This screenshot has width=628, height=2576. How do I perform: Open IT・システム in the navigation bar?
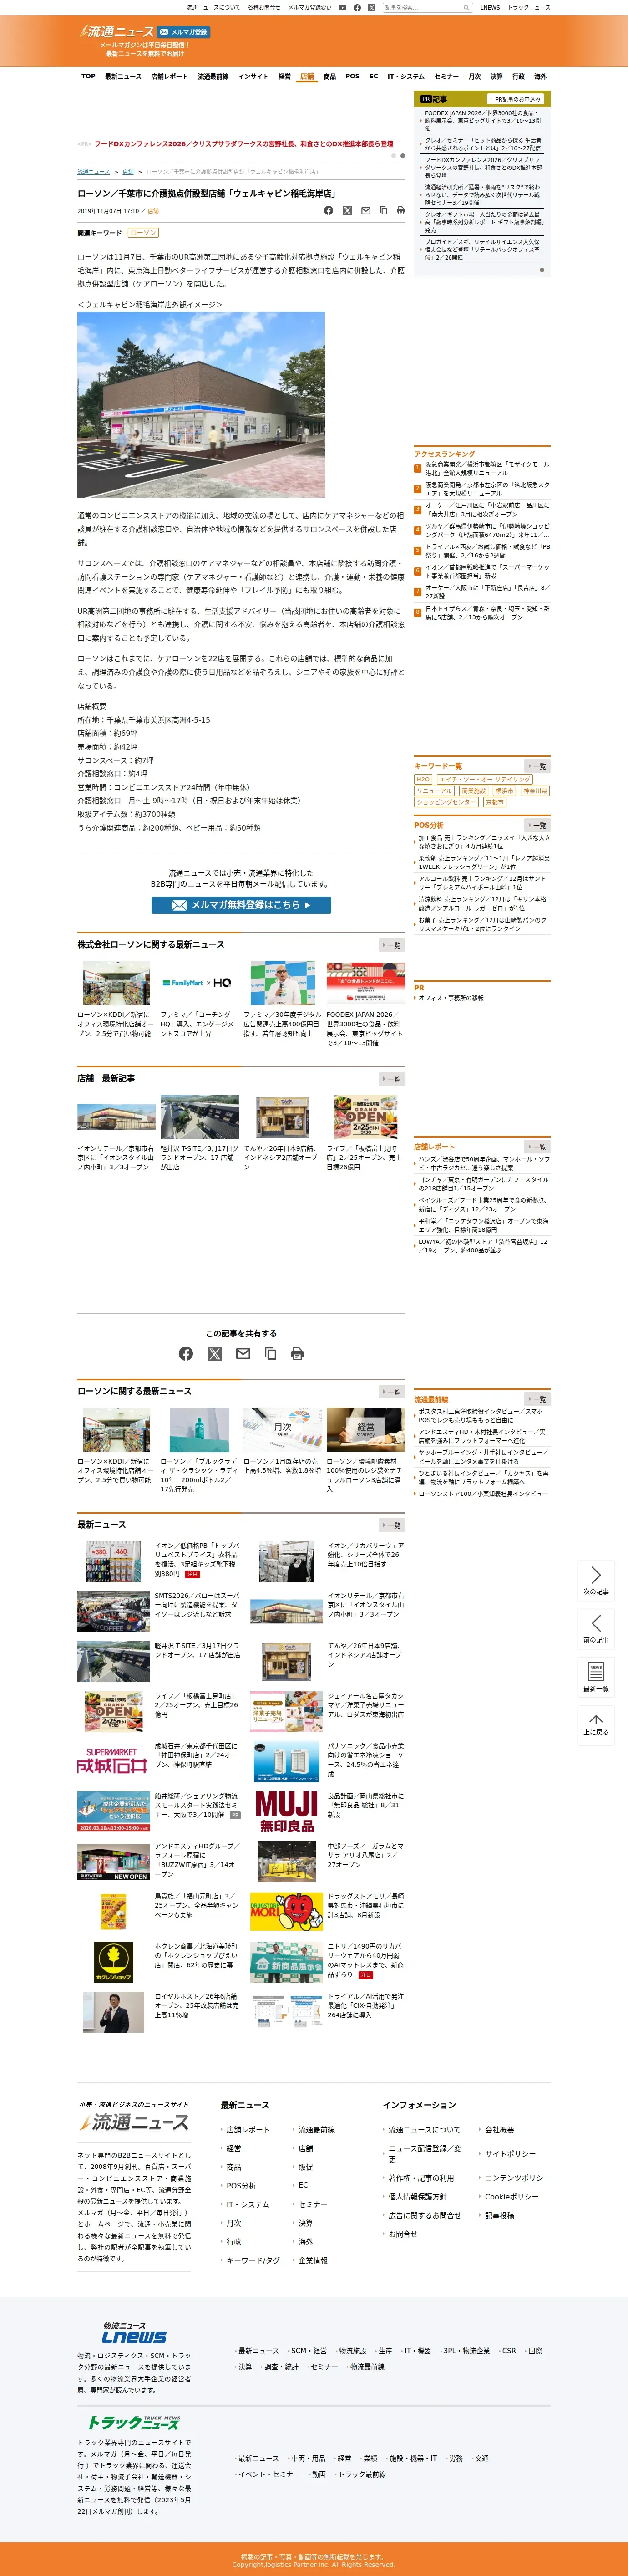pyautogui.click(x=406, y=76)
